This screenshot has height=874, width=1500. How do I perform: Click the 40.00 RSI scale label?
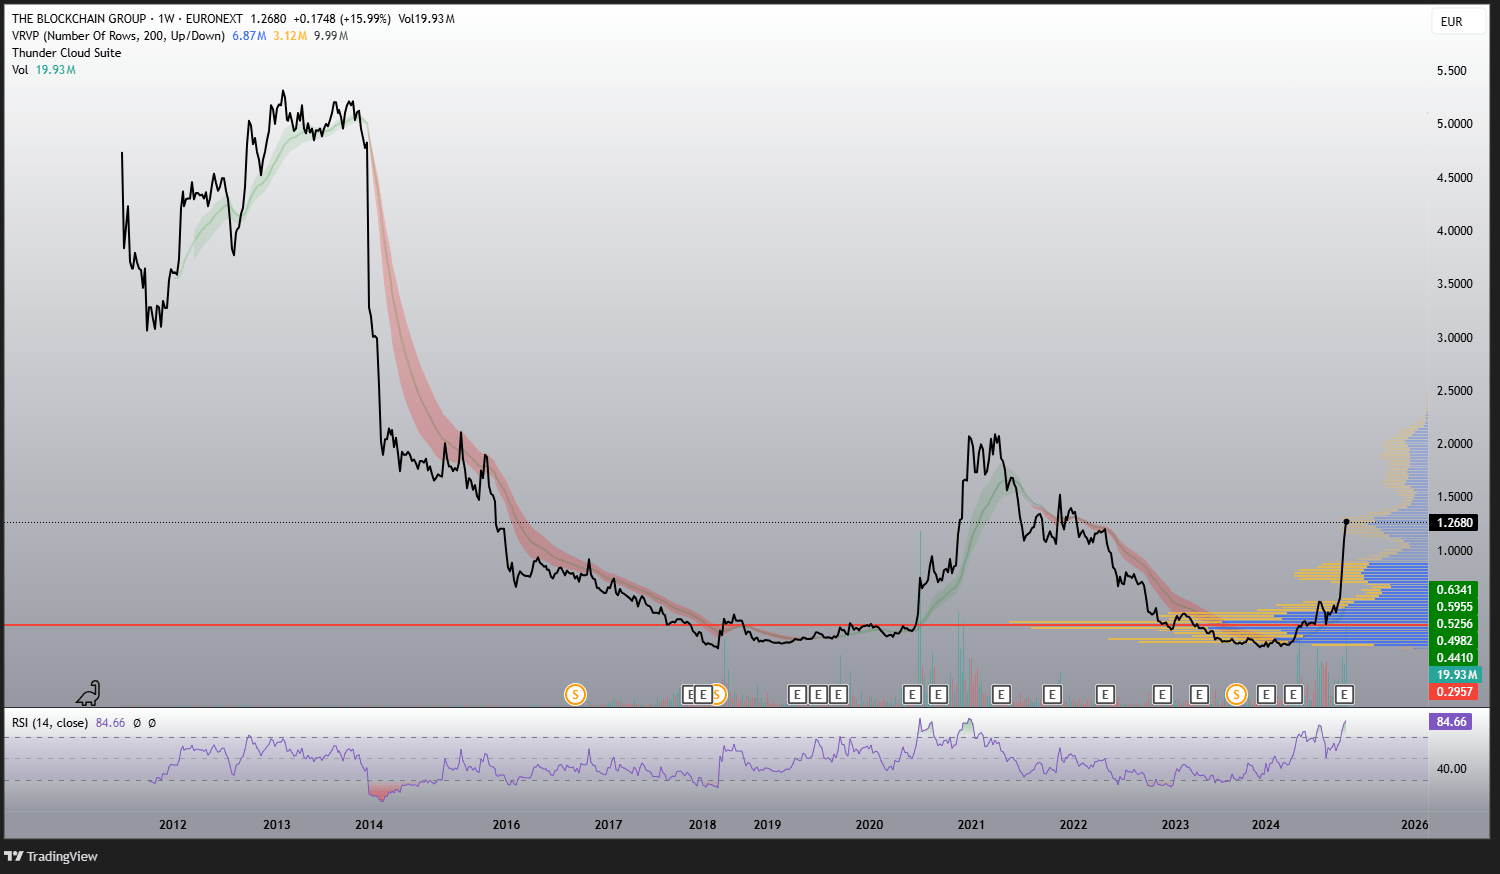tap(1452, 769)
